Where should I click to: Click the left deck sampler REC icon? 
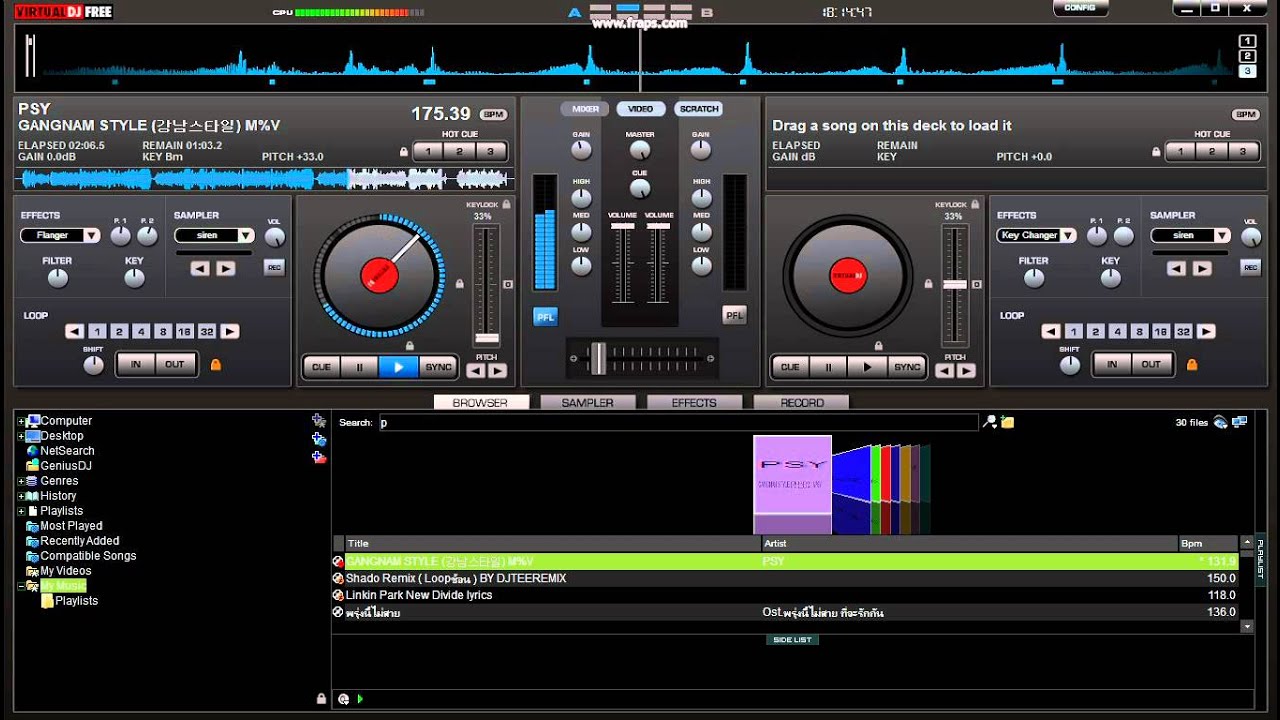[x=274, y=267]
